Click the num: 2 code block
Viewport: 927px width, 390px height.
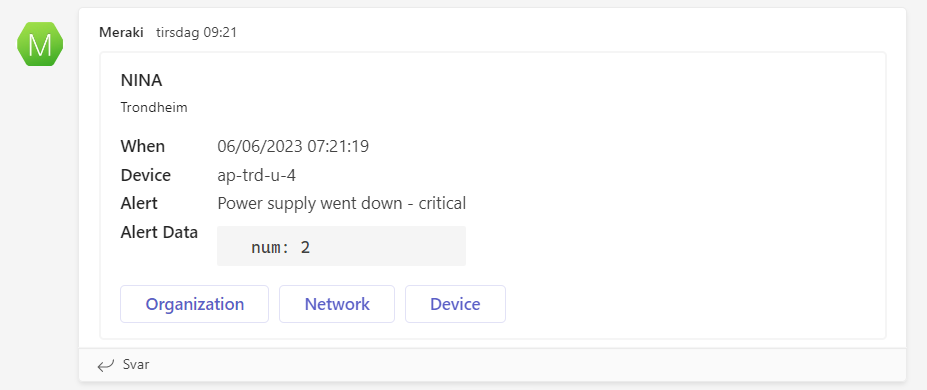coord(281,248)
